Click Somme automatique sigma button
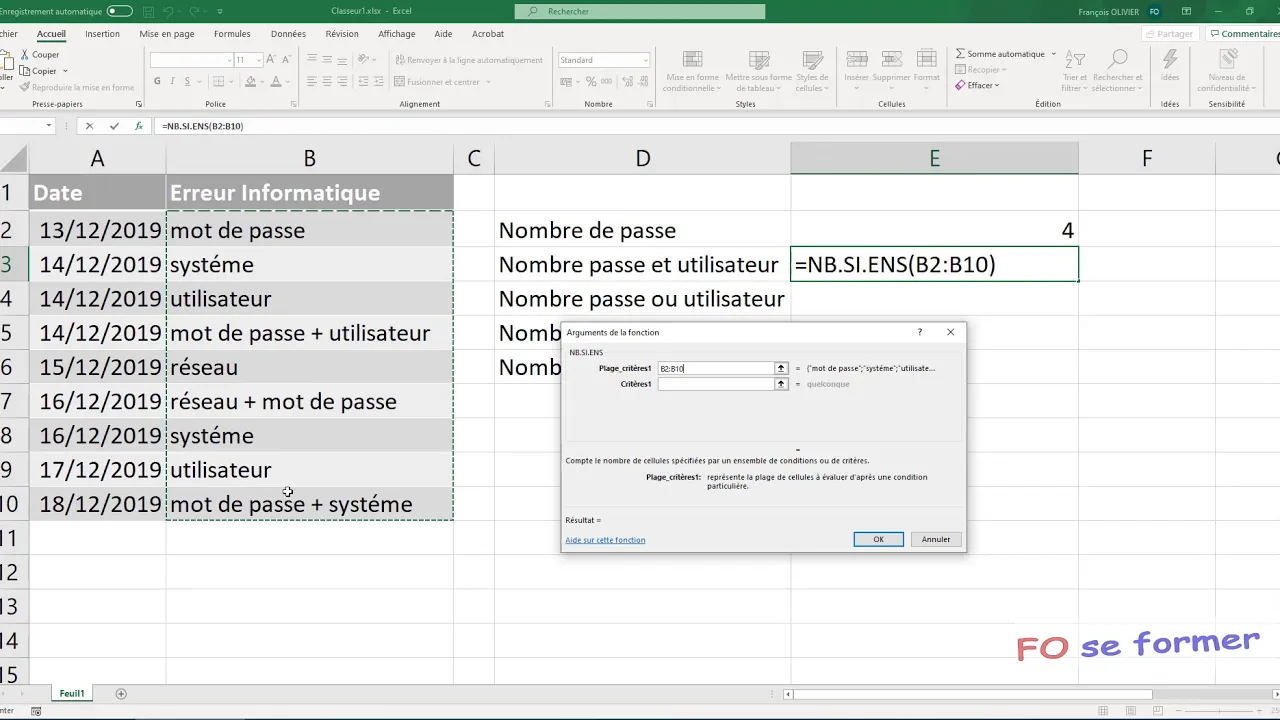This screenshot has width=1280, height=720. pos(1000,54)
